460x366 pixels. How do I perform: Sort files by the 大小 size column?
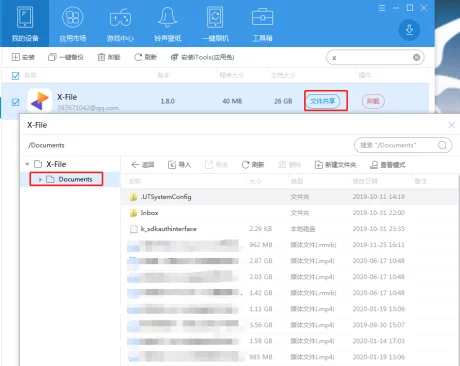click(x=255, y=181)
